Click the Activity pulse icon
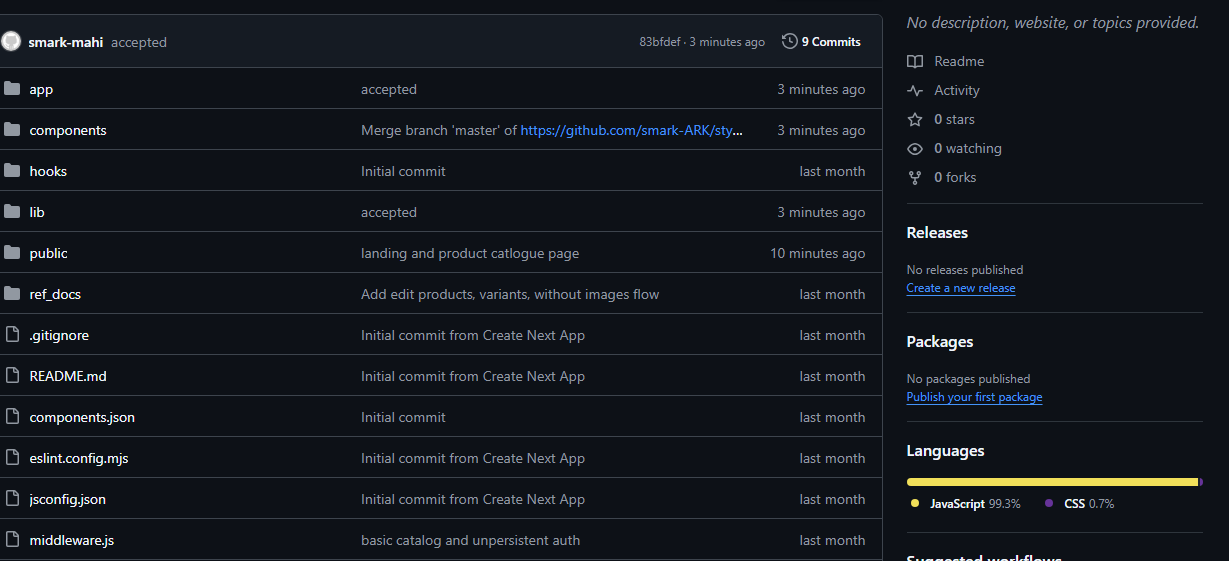This screenshot has width=1229, height=561. pyautogui.click(x=915, y=90)
